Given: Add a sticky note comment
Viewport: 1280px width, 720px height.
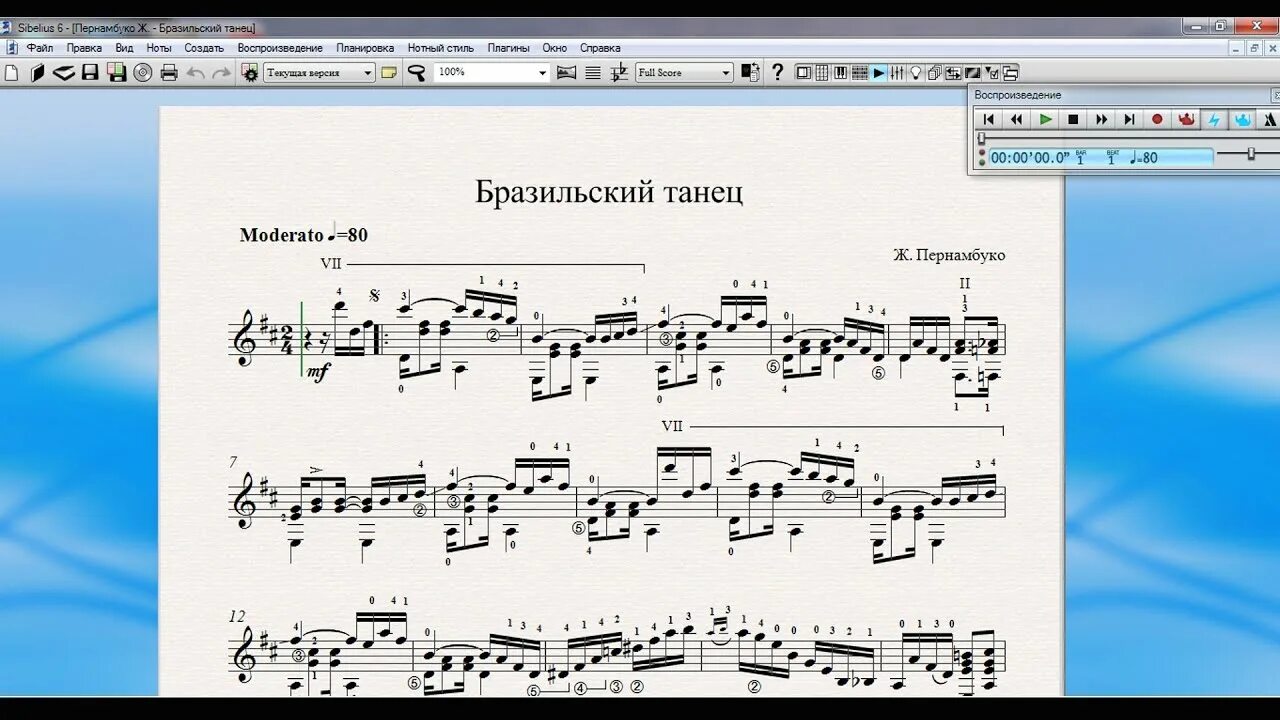Looking at the screenshot, I should tap(389, 72).
